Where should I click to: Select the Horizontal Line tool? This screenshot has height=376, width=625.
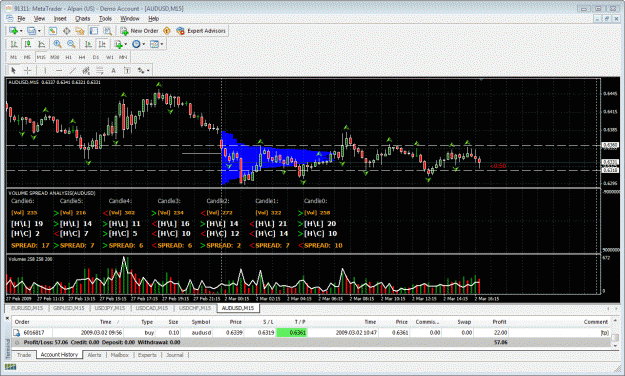[59, 71]
